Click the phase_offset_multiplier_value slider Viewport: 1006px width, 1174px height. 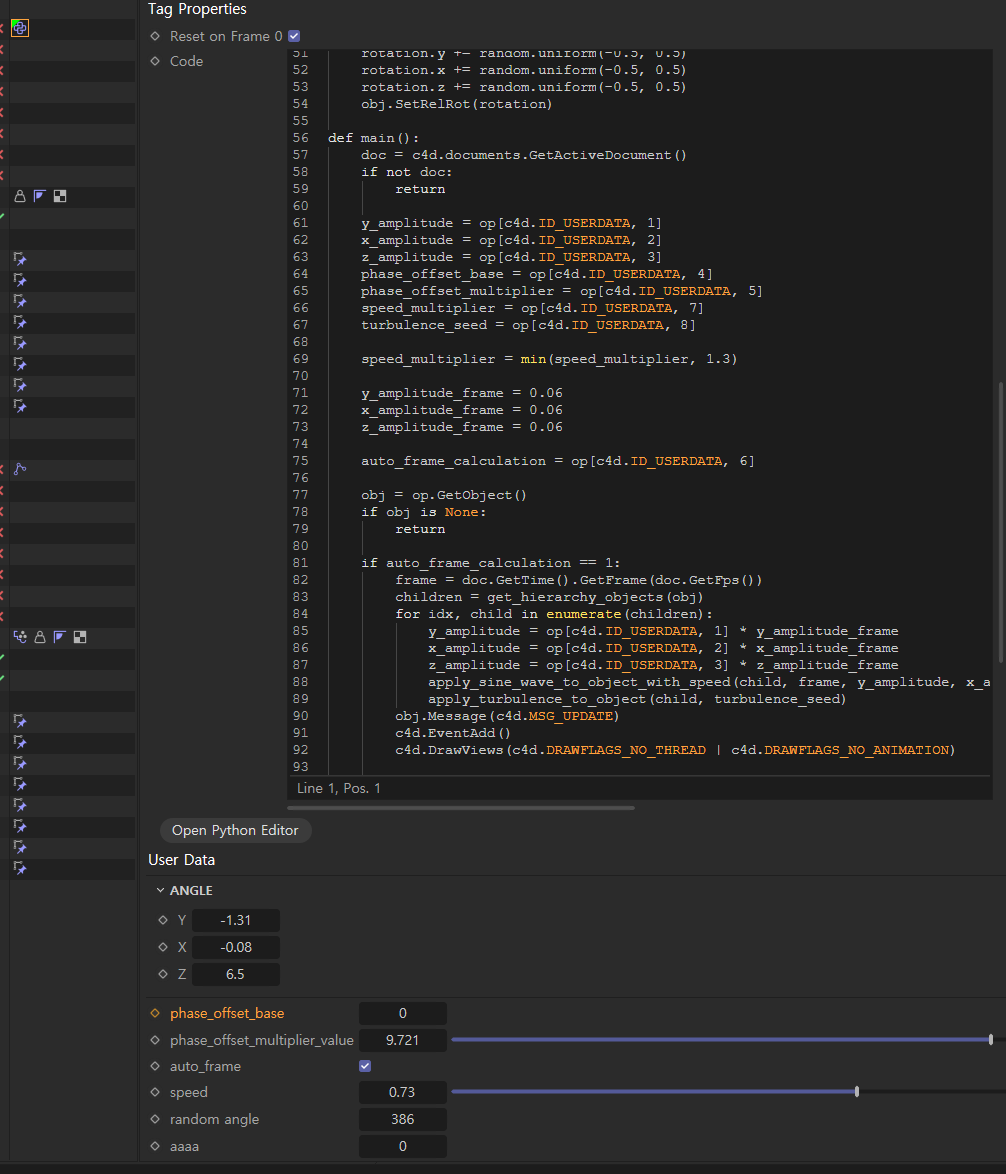pyautogui.click(x=720, y=1040)
